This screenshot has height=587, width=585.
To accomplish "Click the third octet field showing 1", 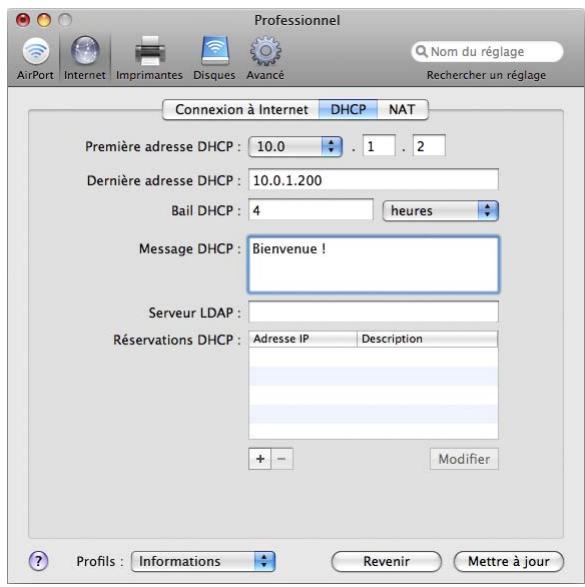I will [x=379, y=146].
